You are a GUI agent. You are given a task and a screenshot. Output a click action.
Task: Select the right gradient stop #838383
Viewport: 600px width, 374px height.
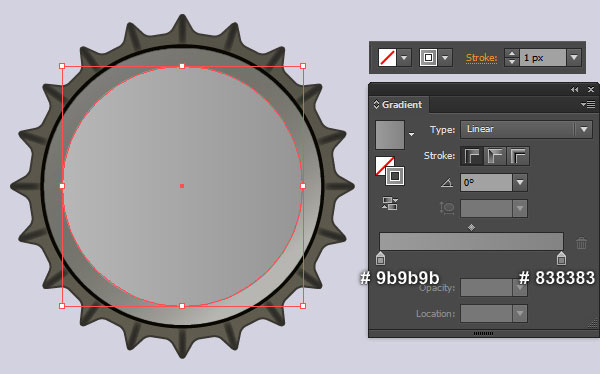pos(561,258)
